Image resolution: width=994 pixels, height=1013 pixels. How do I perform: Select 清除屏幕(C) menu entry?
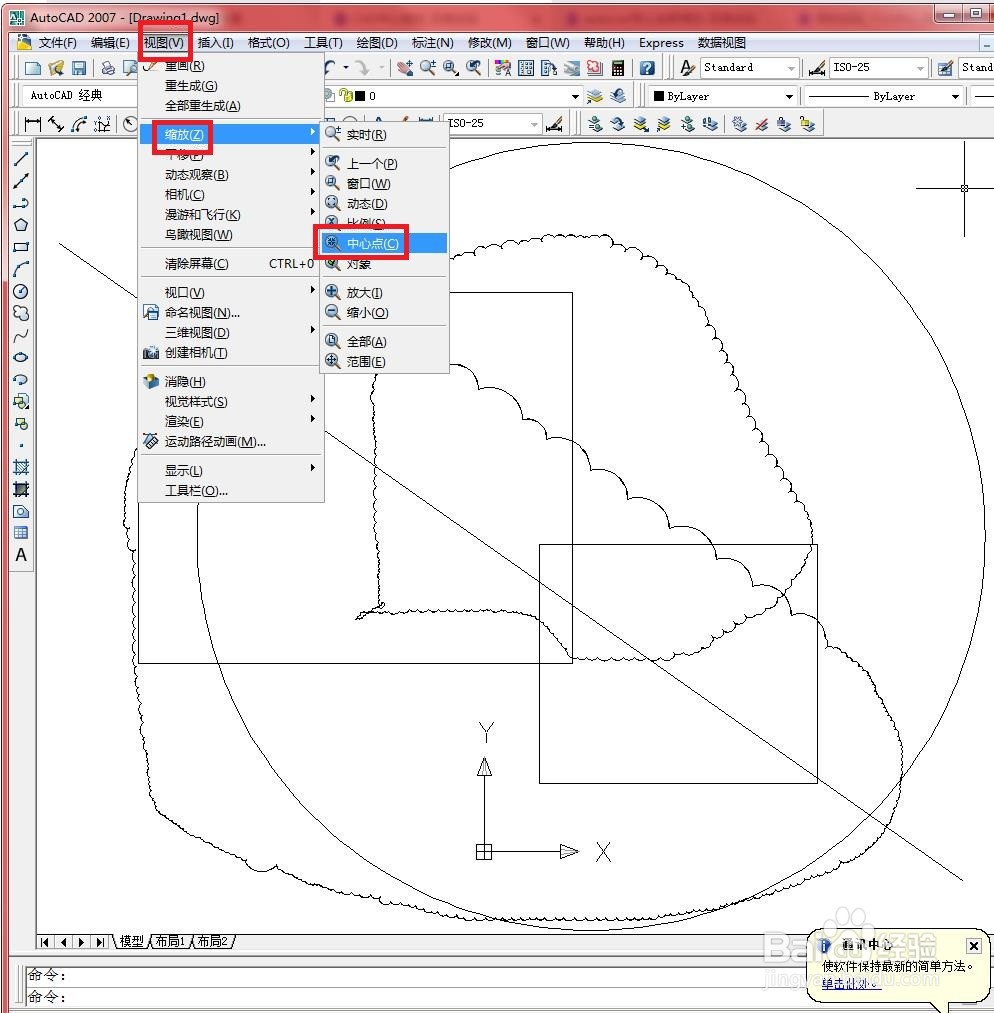[x=231, y=264]
